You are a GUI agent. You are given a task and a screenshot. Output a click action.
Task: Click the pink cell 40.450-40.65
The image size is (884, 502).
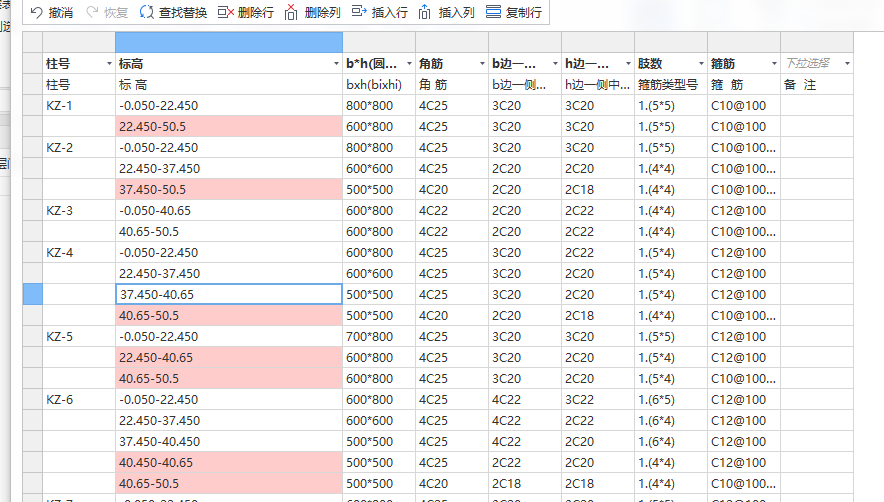[229, 463]
